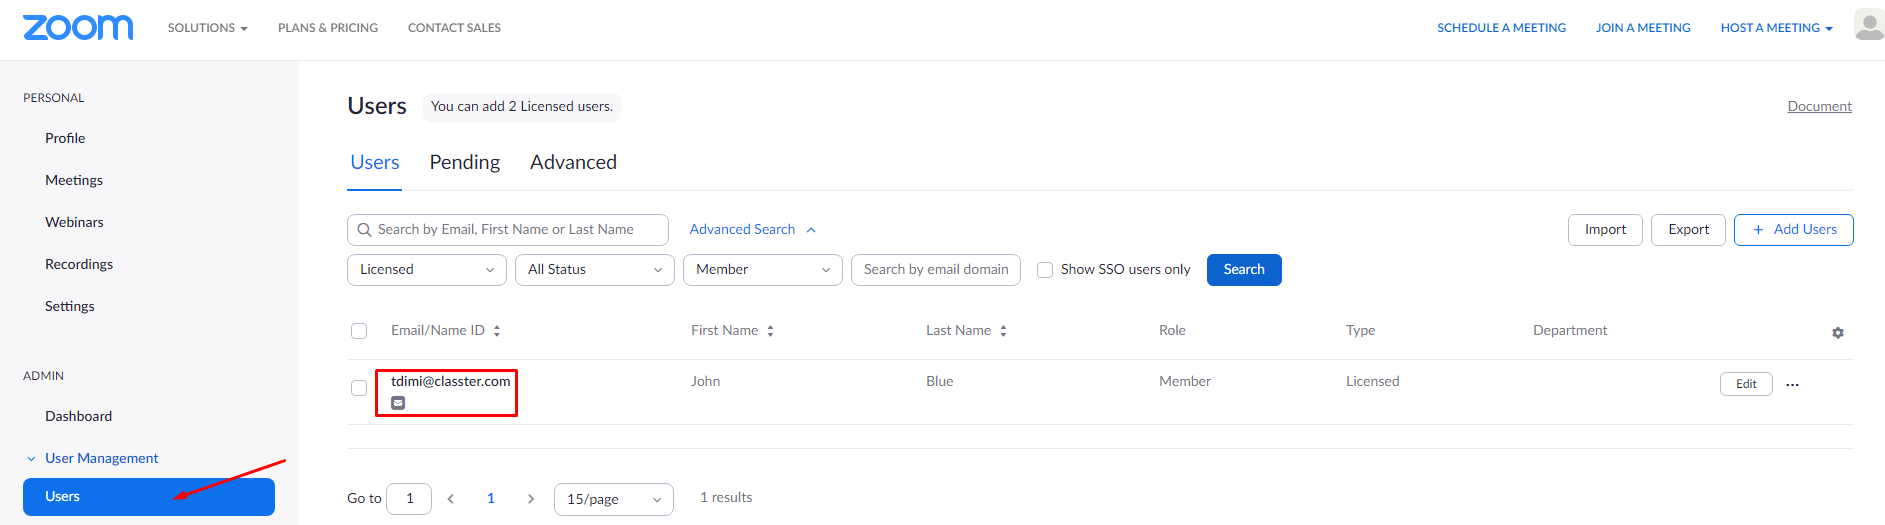Open Contact Sales

pos(454,28)
